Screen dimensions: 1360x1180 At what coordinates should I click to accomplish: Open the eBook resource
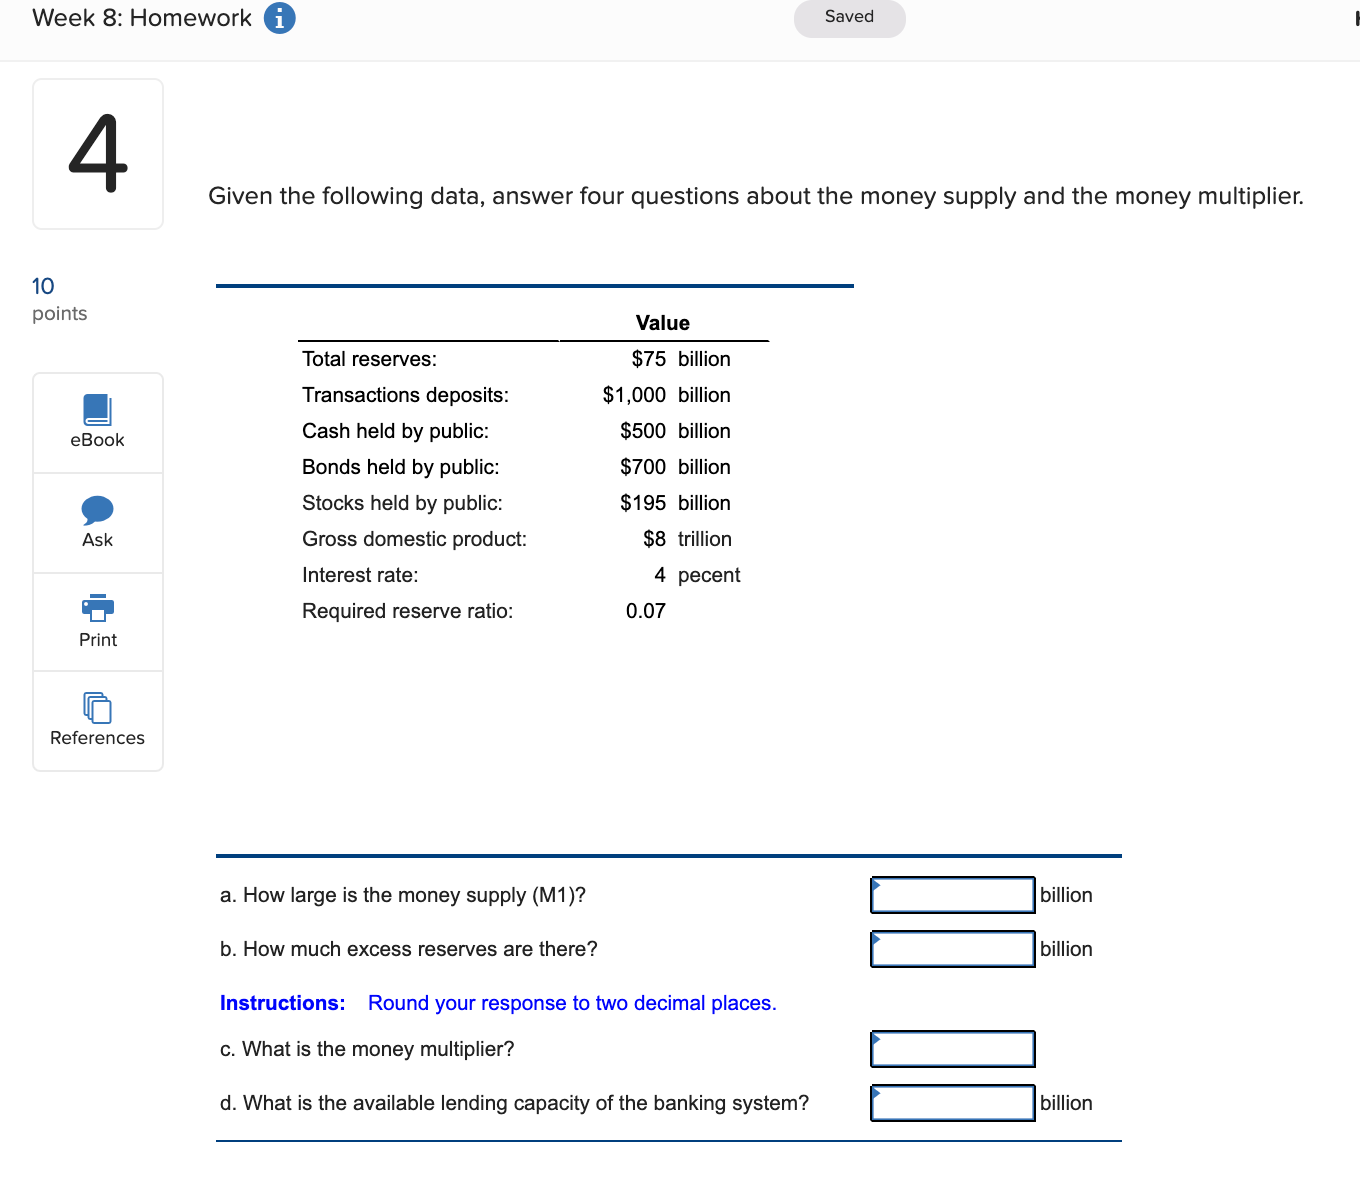click(97, 410)
